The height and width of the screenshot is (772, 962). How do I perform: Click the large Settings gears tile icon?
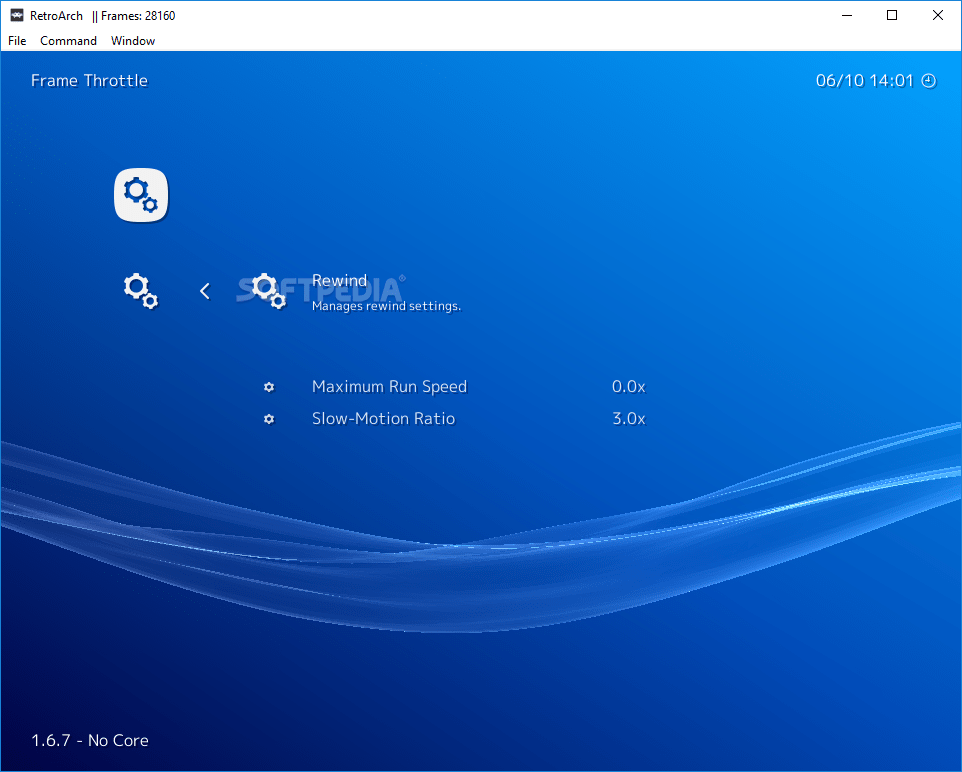tap(141, 195)
